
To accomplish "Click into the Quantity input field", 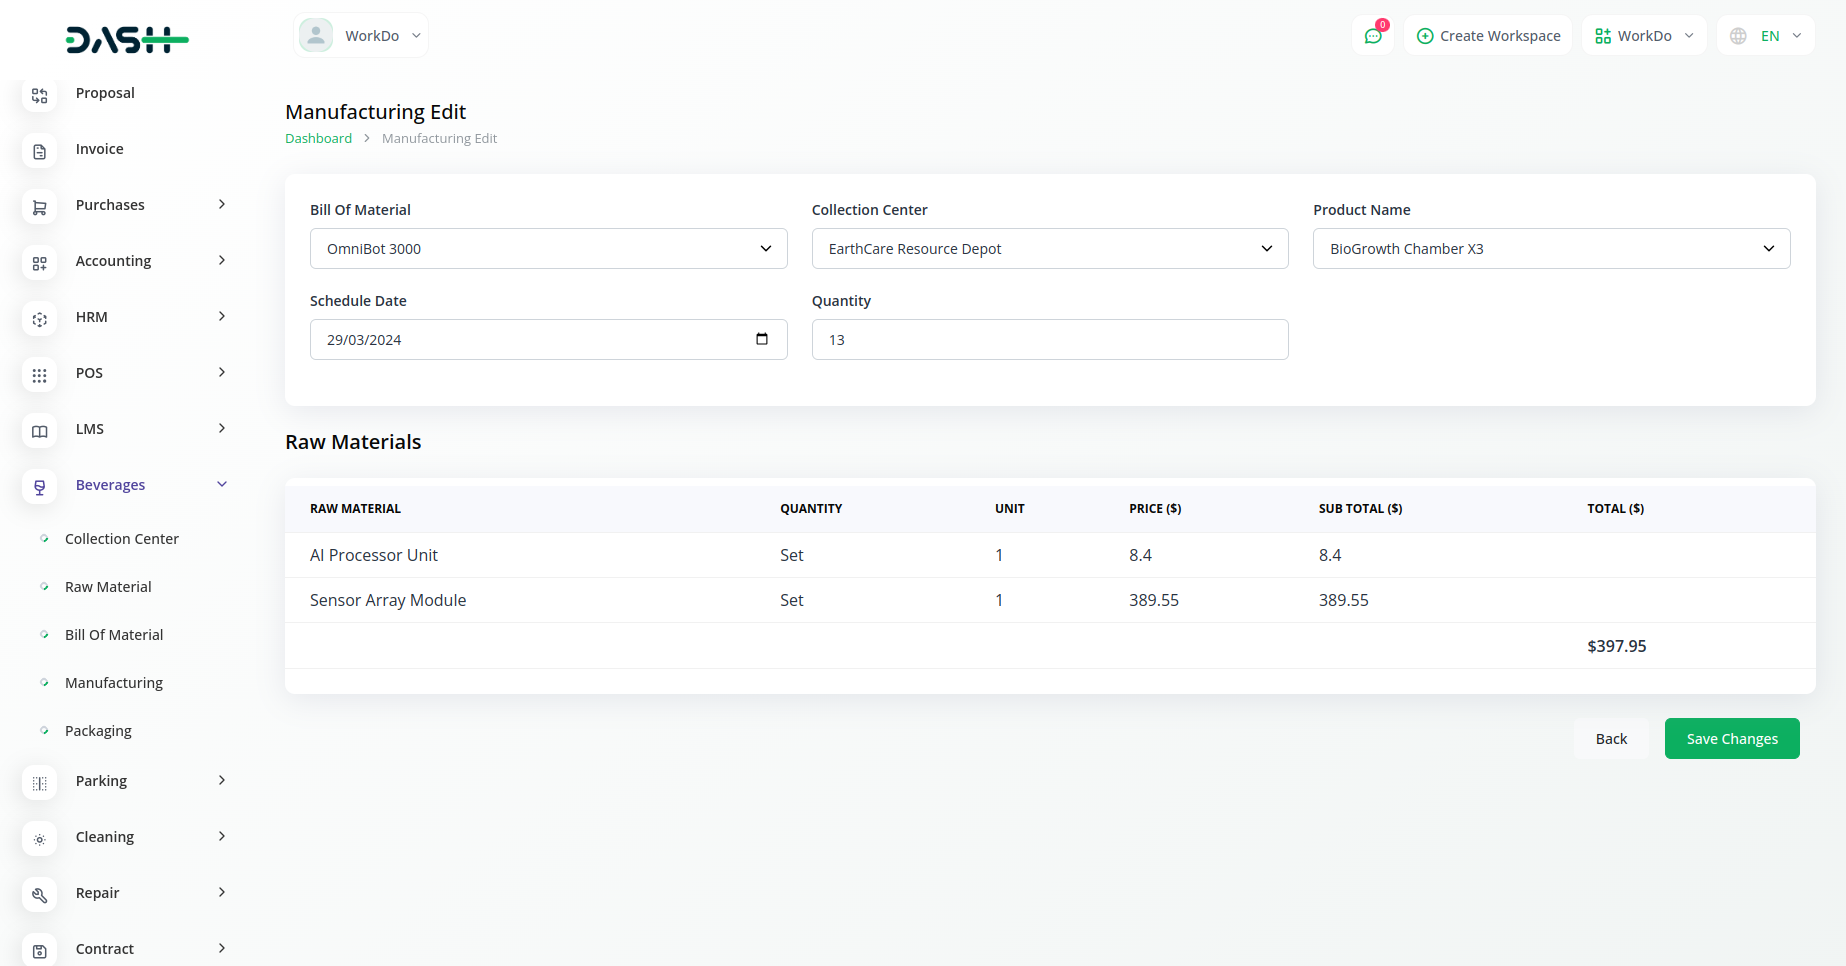I will click(1049, 340).
